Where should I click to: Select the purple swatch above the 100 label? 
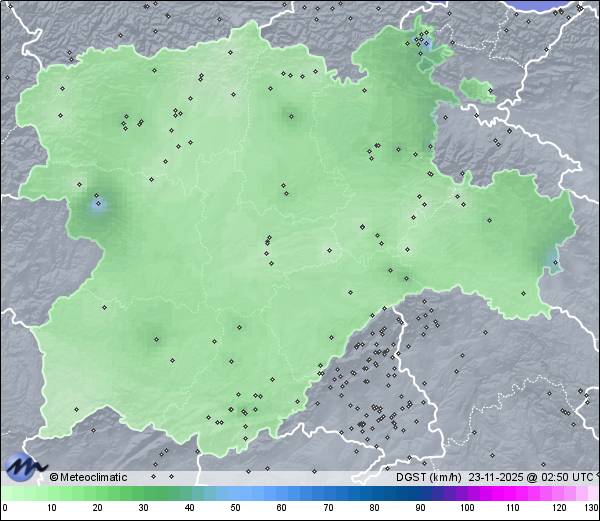[x=465, y=494]
